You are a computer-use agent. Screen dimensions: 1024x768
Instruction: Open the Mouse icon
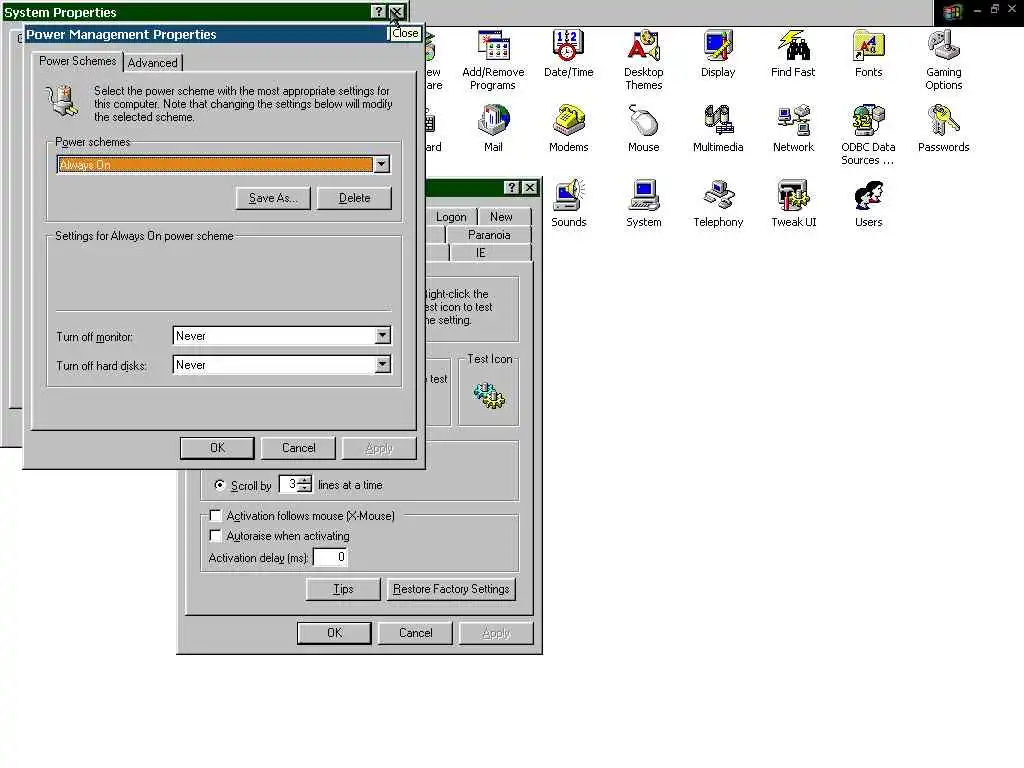tap(643, 128)
